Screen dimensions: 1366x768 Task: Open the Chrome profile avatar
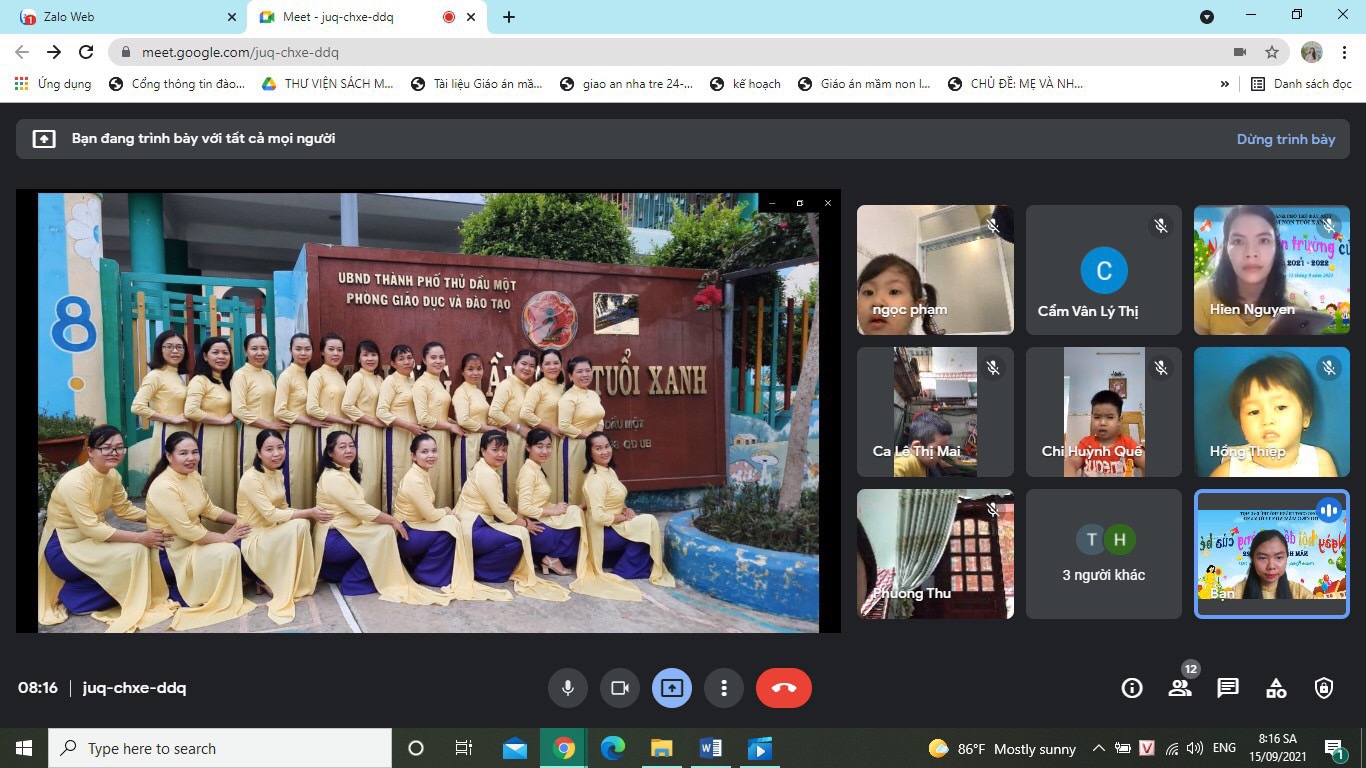1312,52
